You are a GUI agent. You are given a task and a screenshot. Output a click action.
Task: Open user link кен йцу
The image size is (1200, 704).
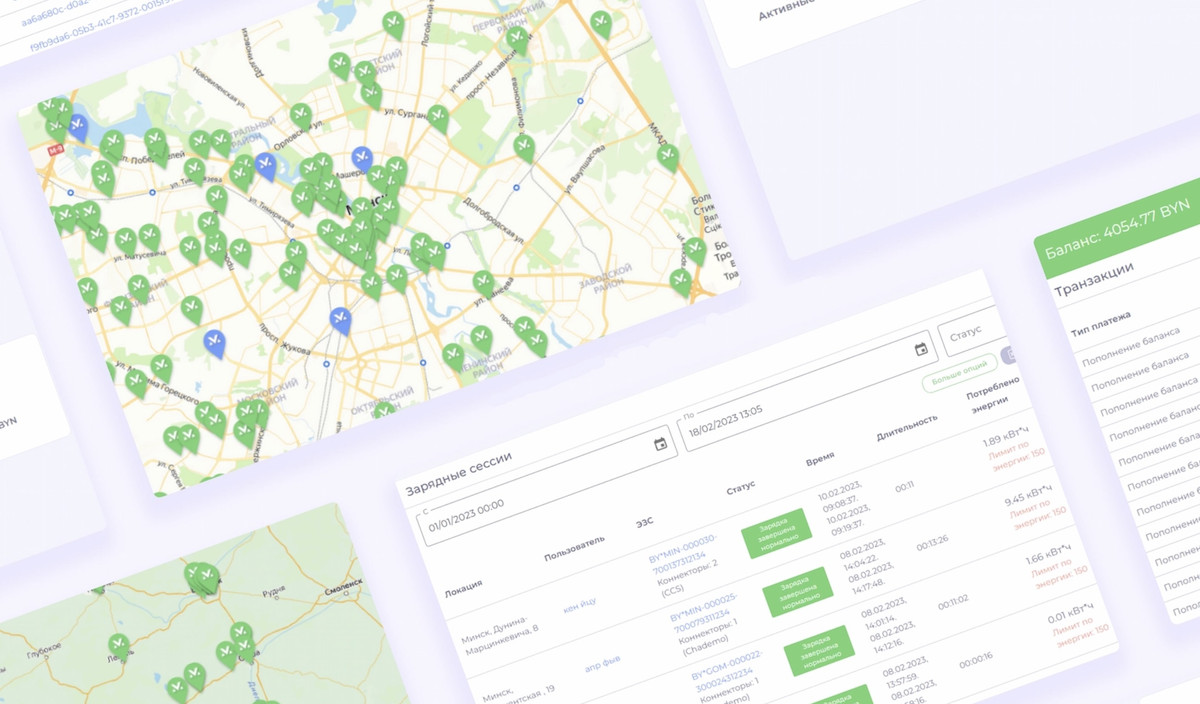[582, 605]
